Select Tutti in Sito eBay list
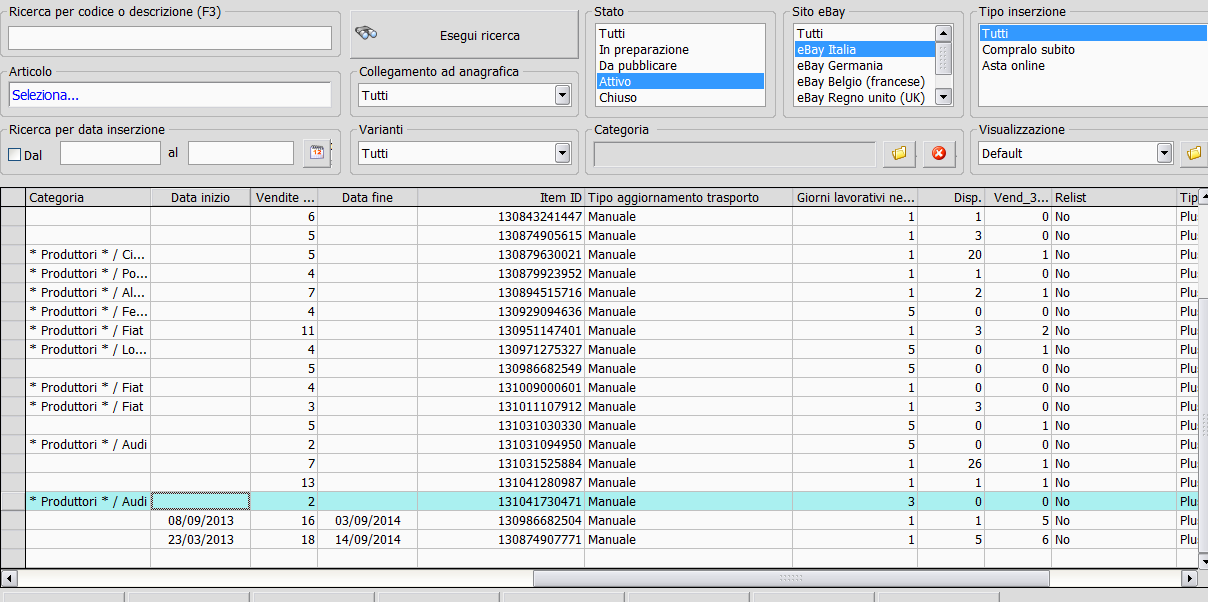This screenshot has width=1208, height=602. coord(864,33)
